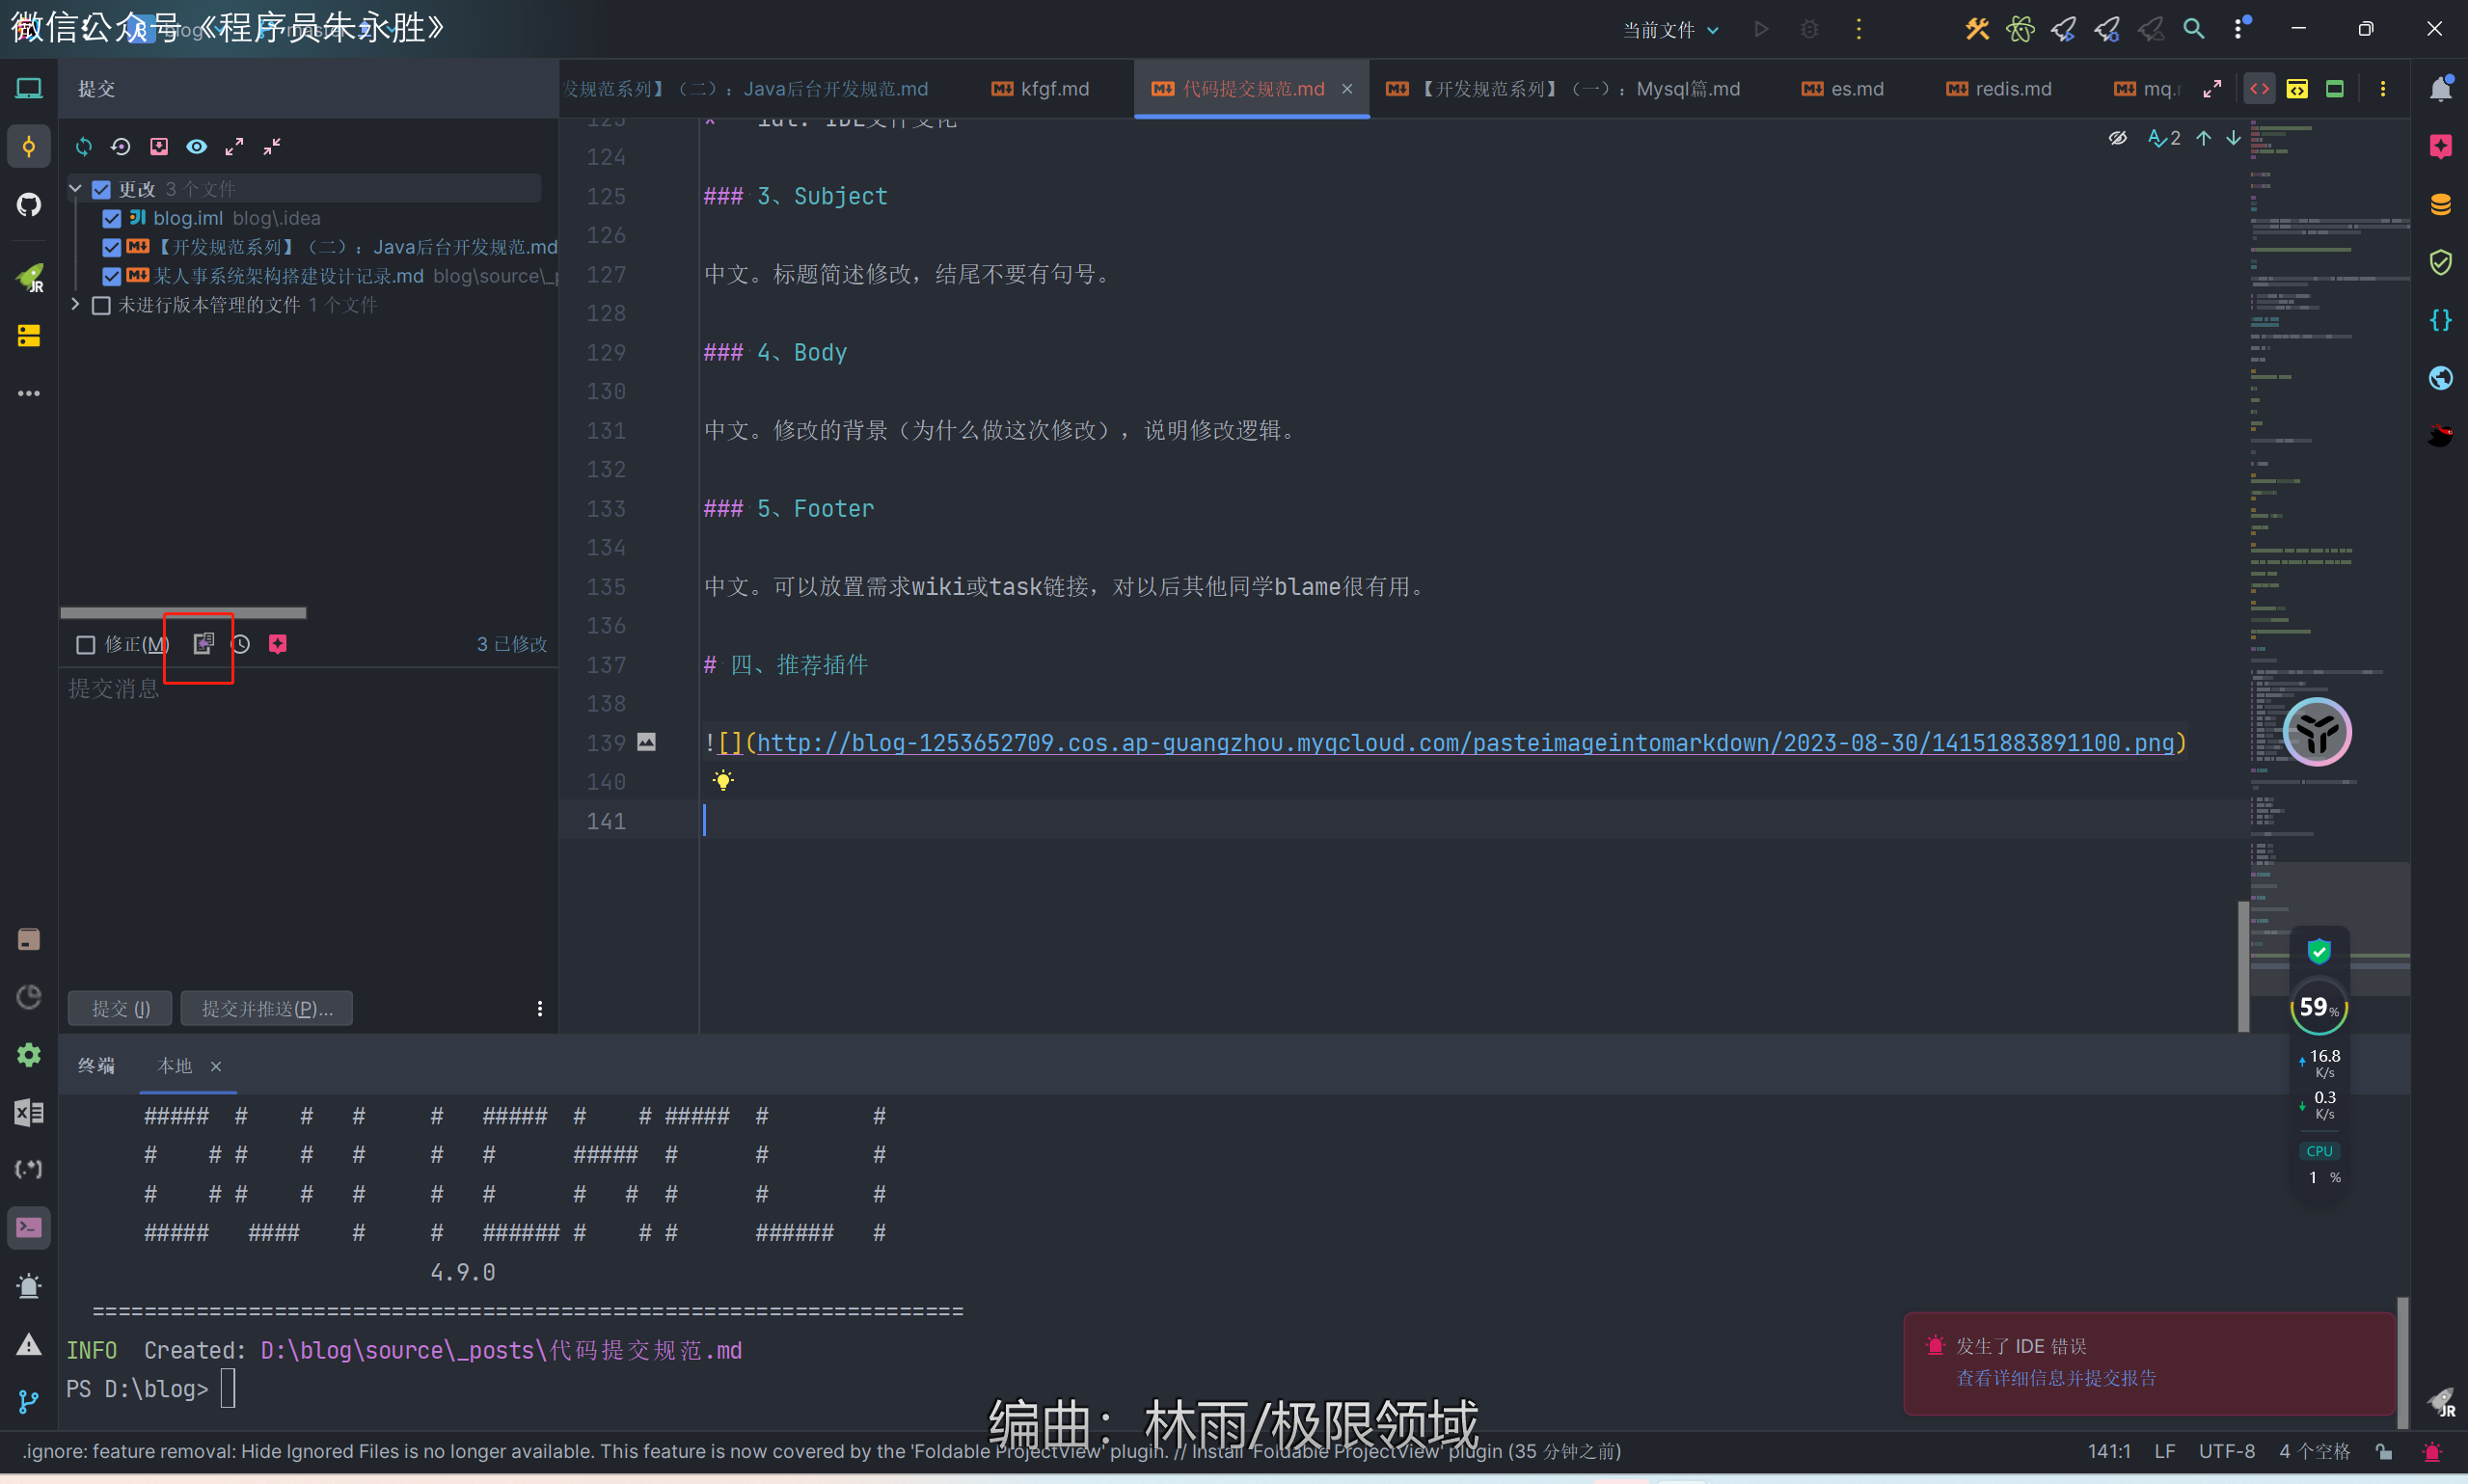Click the Build hammer icon
Viewport: 2468px width, 1484px height.
[x=1977, y=29]
